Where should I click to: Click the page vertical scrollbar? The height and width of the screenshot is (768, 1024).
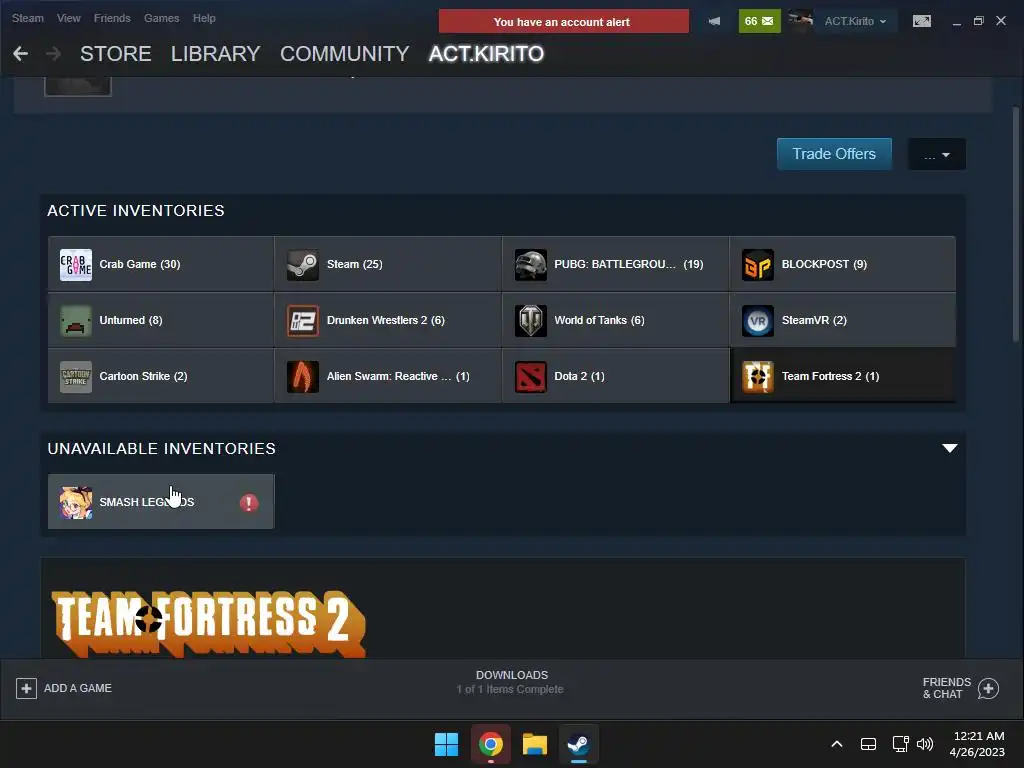point(1016,225)
